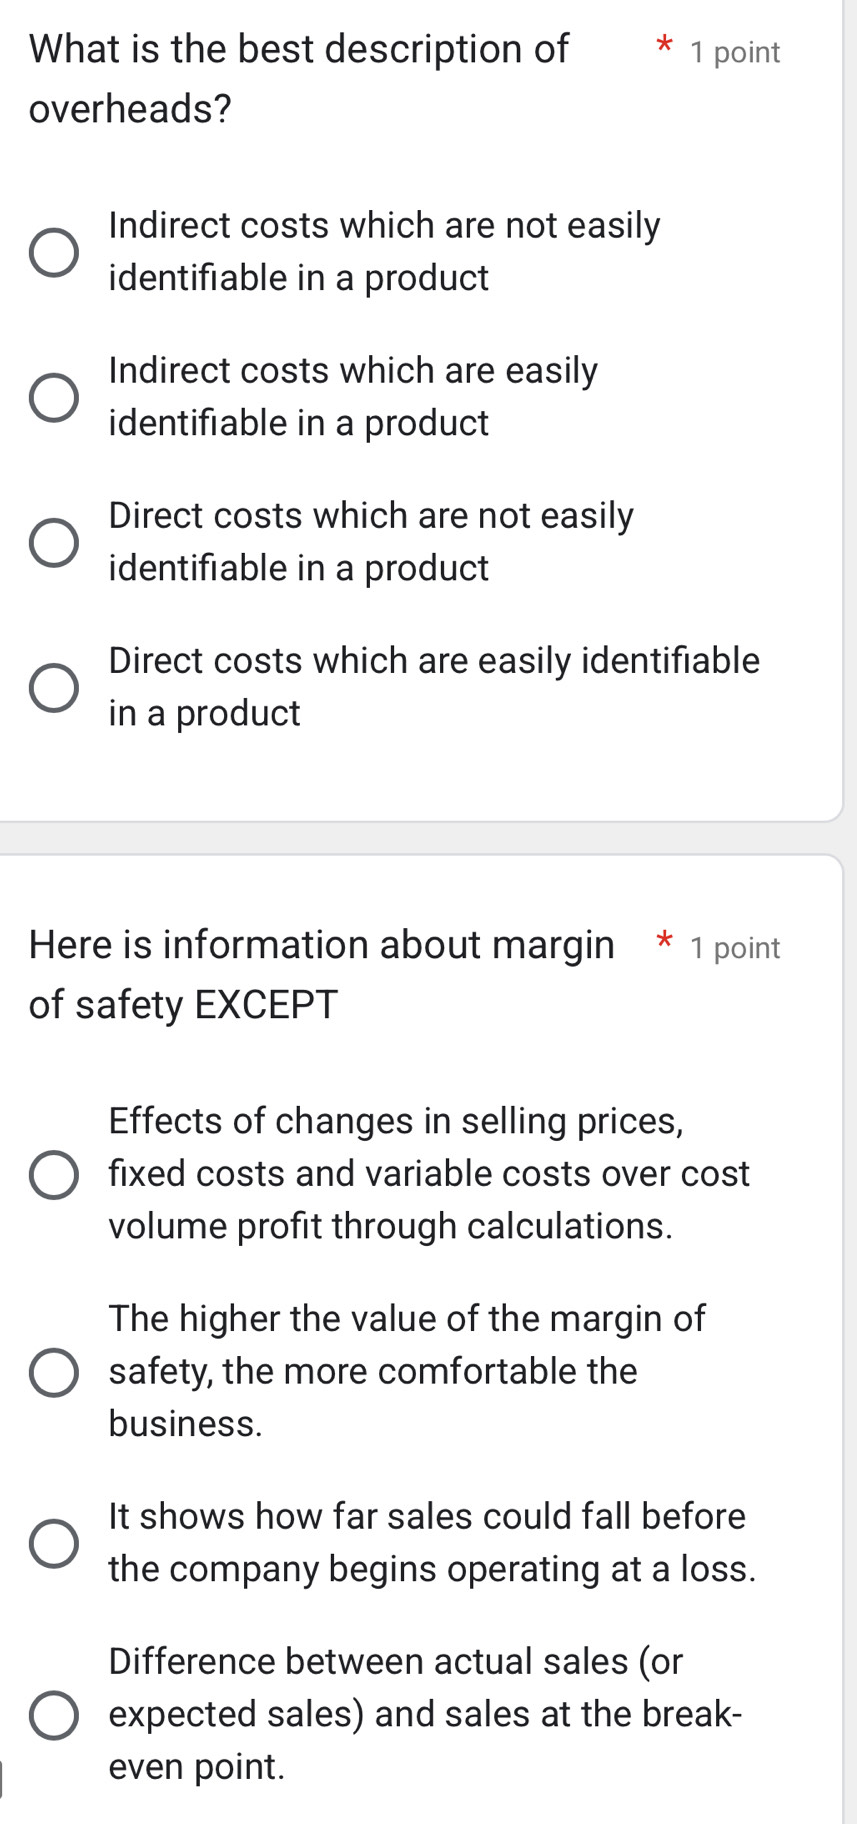Click the answer text 'Direct costs which are not easily identifiable in a product'
857x1824 pixels.
tap(371, 541)
